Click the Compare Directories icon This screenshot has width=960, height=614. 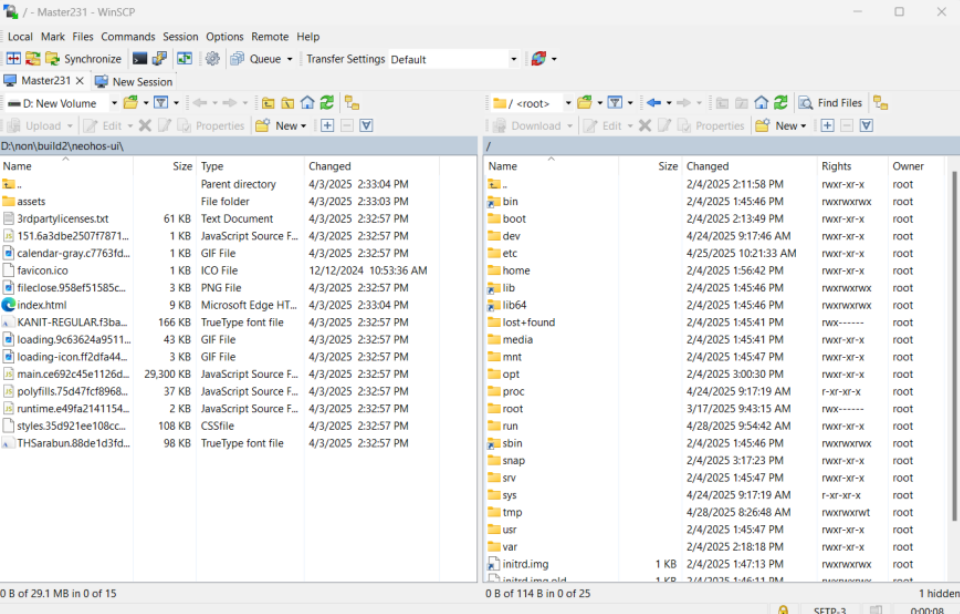tap(14, 59)
